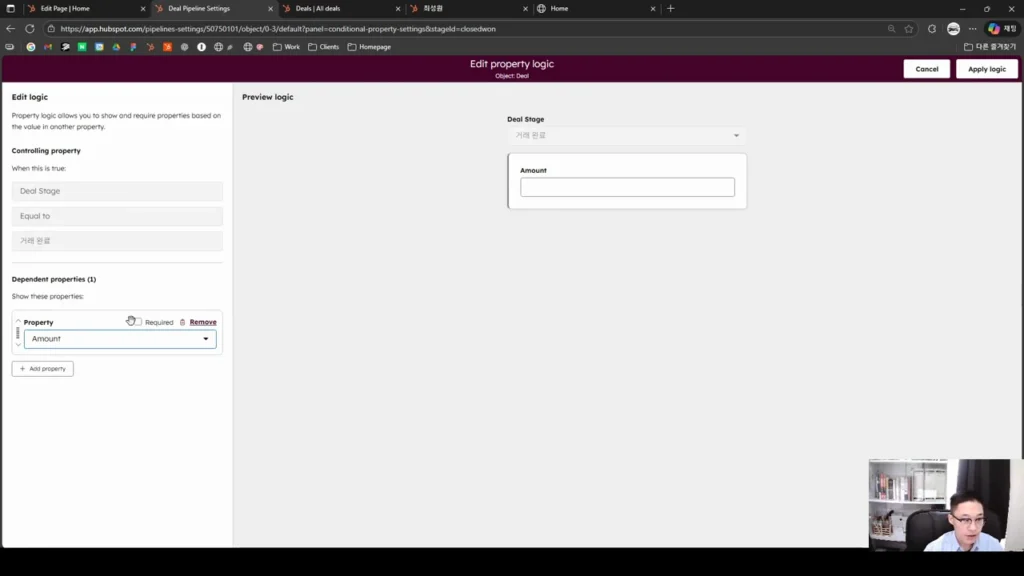Open the Work bookmarks folder
The width and height of the screenshot is (1024, 576).
(287, 47)
